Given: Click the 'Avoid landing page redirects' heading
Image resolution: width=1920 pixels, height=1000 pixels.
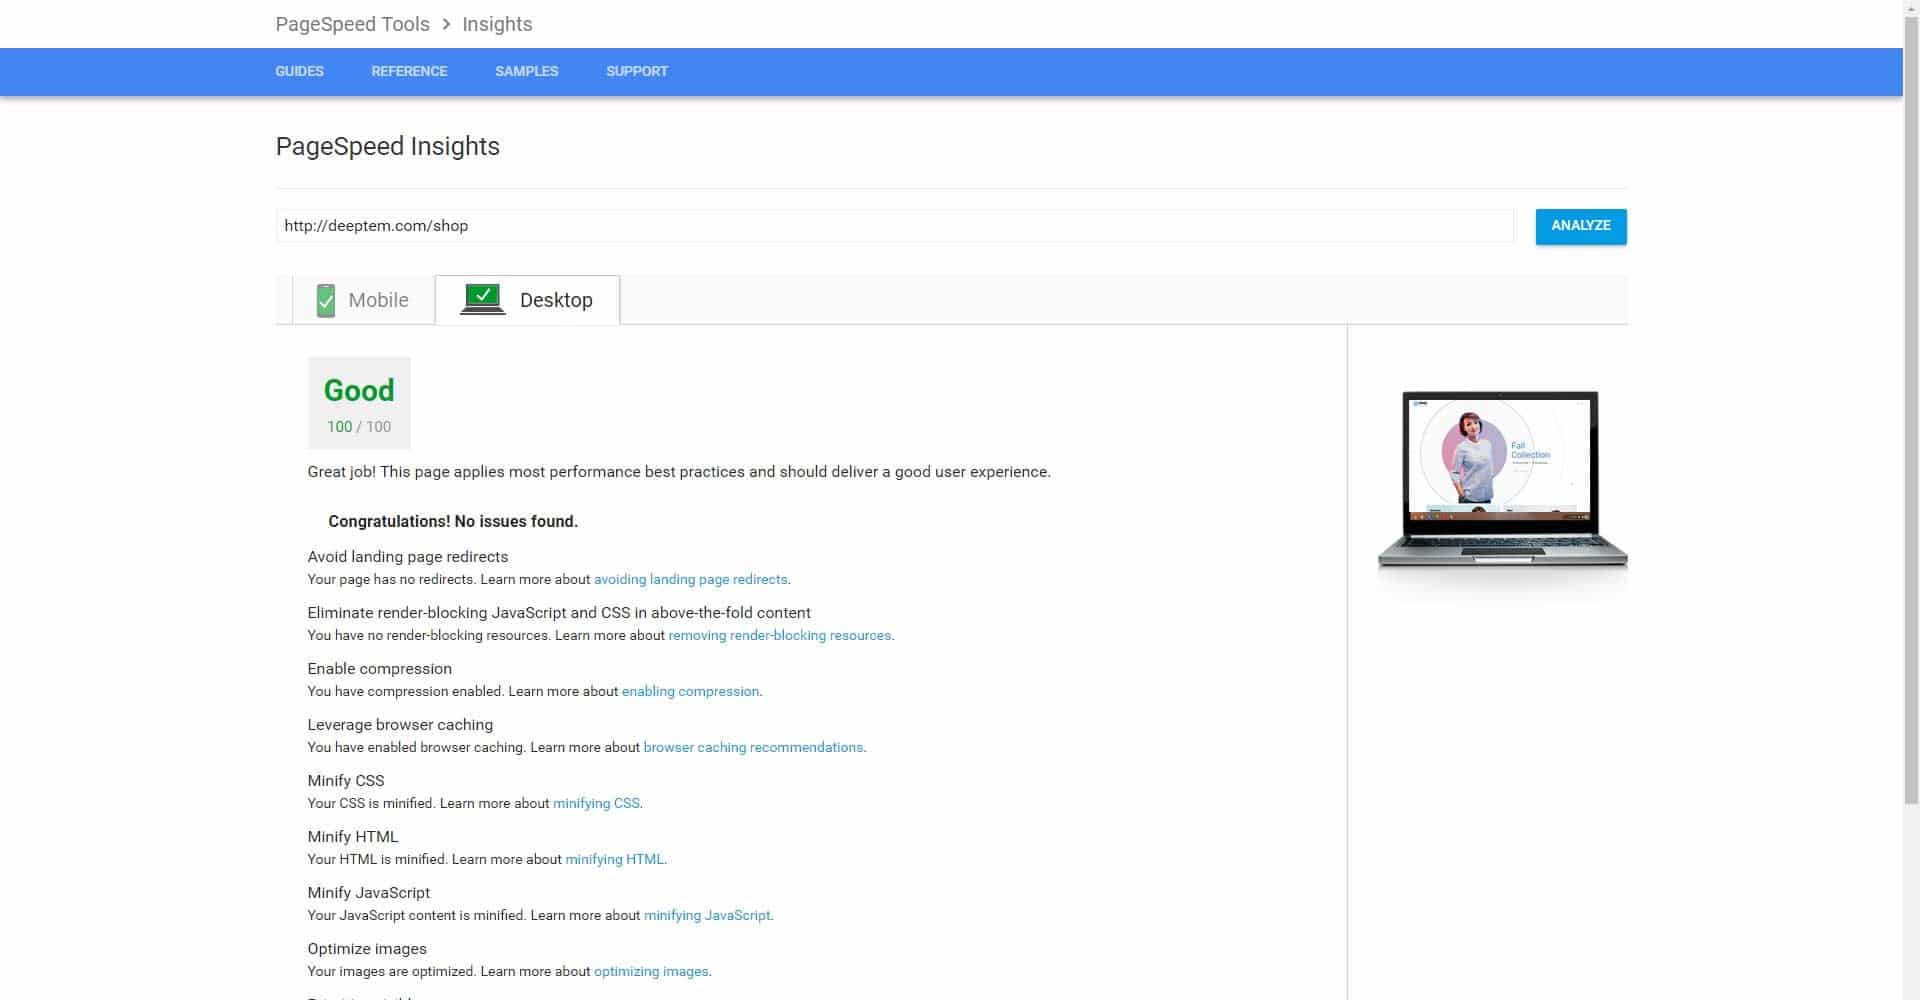Looking at the screenshot, I should (408, 557).
